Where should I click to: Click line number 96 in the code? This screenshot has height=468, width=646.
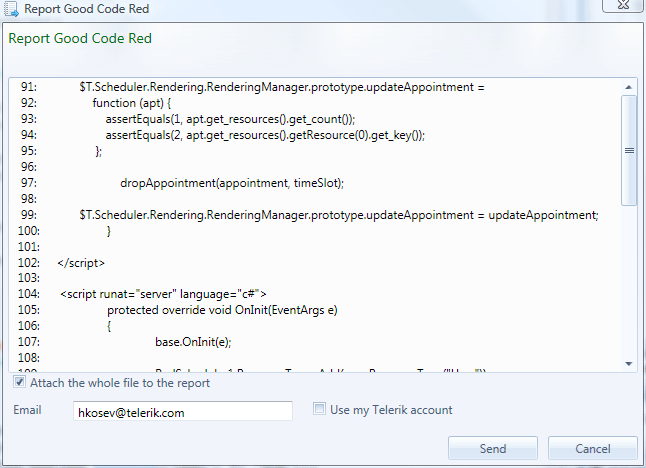[x=28, y=167]
